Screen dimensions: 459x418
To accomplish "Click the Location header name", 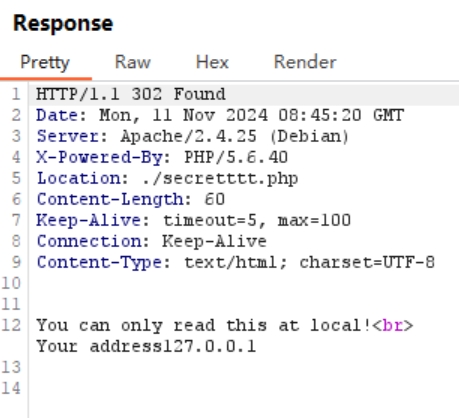I will pos(78,178).
